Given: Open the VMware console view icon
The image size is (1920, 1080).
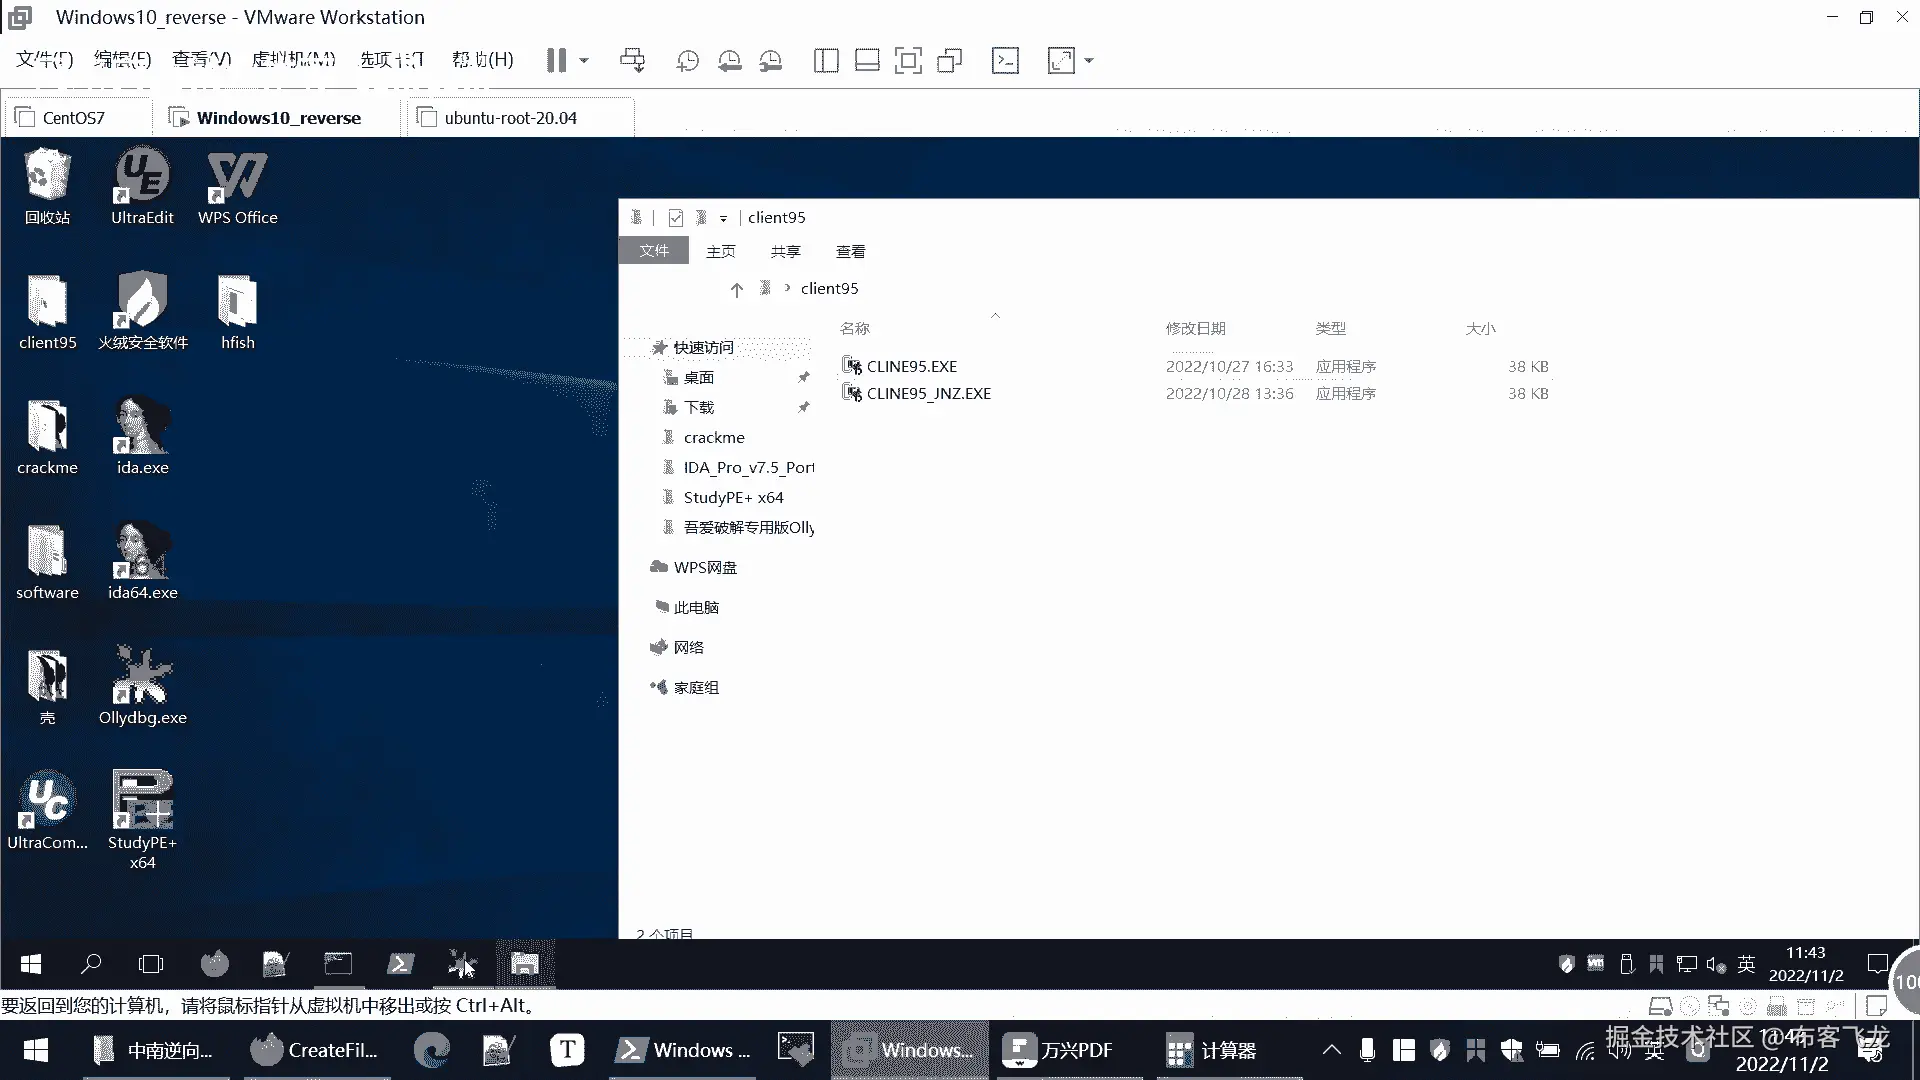Looking at the screenshot, I should tap(1005, 61).
